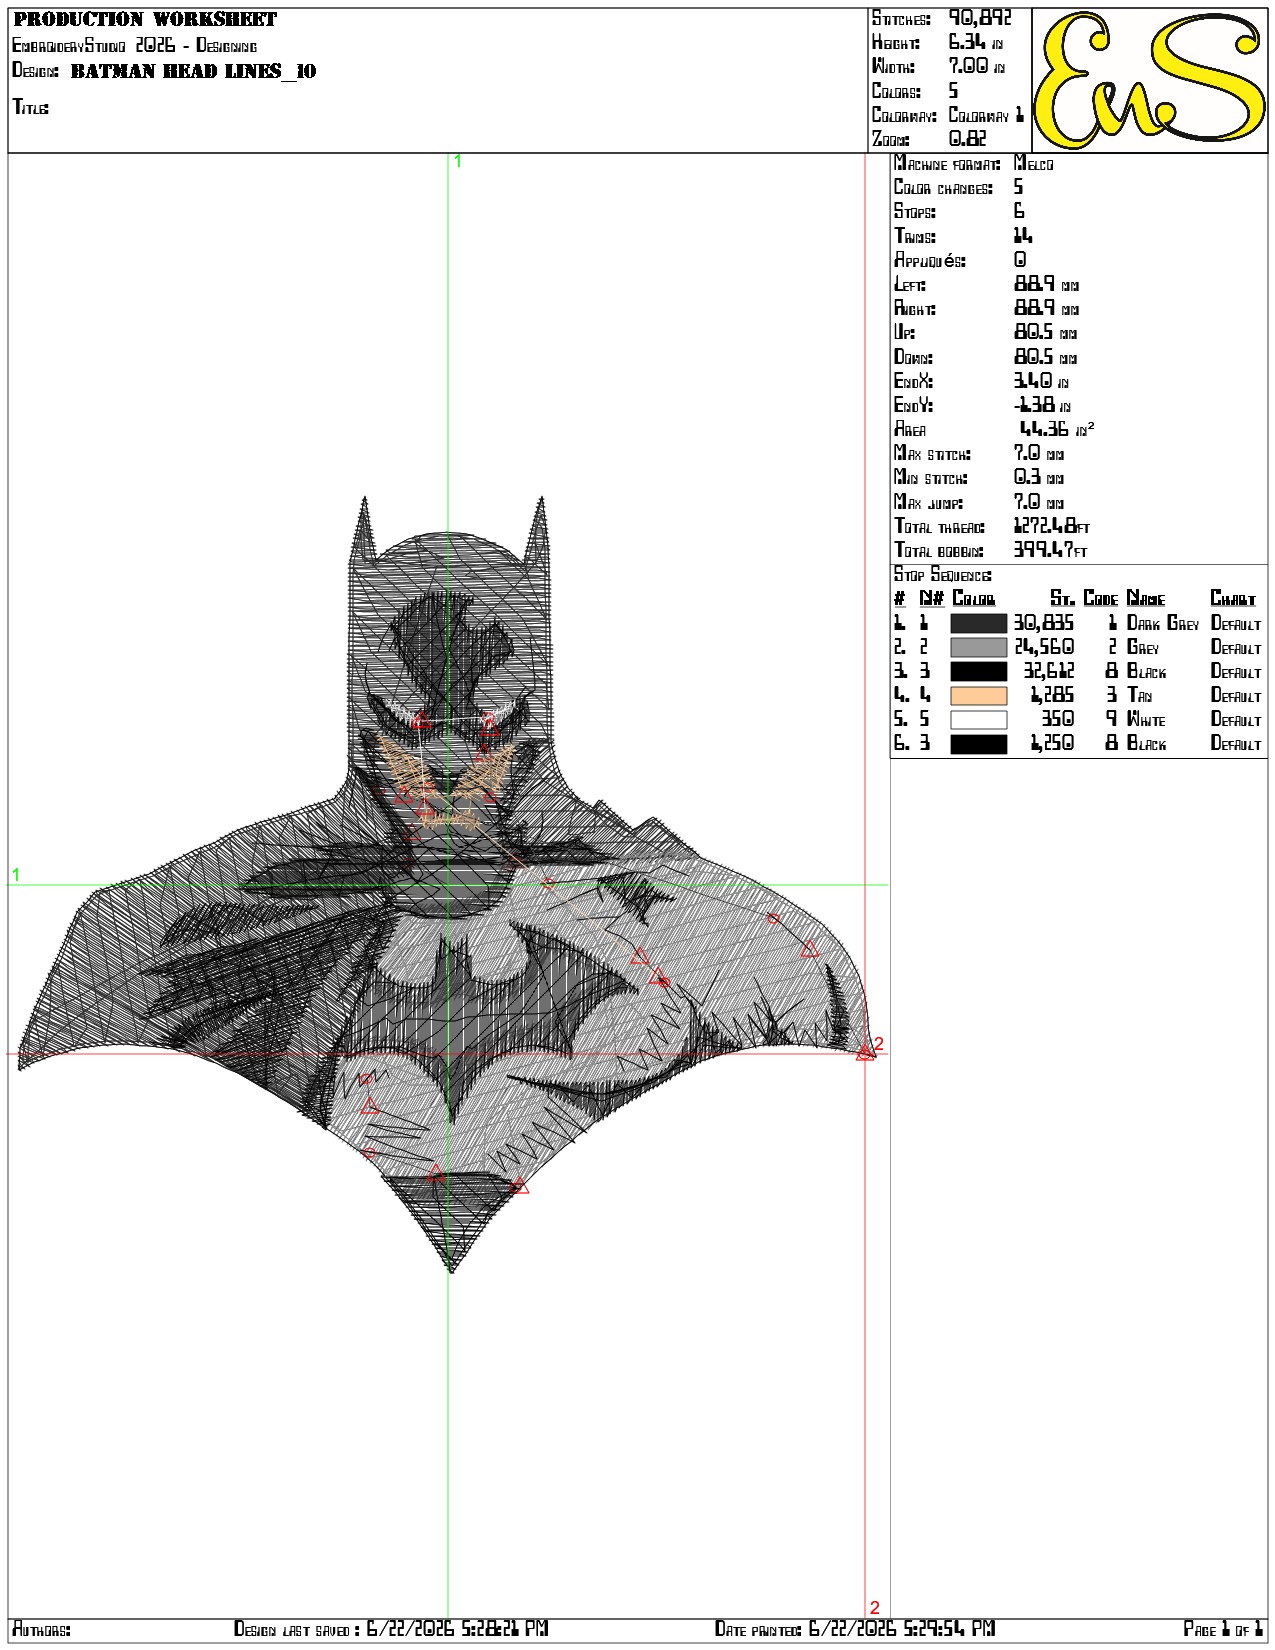Click the 'EndX' value 3.40 in
Image resolution: width=1275 pixels, height=1650 pixels.
1041,381
